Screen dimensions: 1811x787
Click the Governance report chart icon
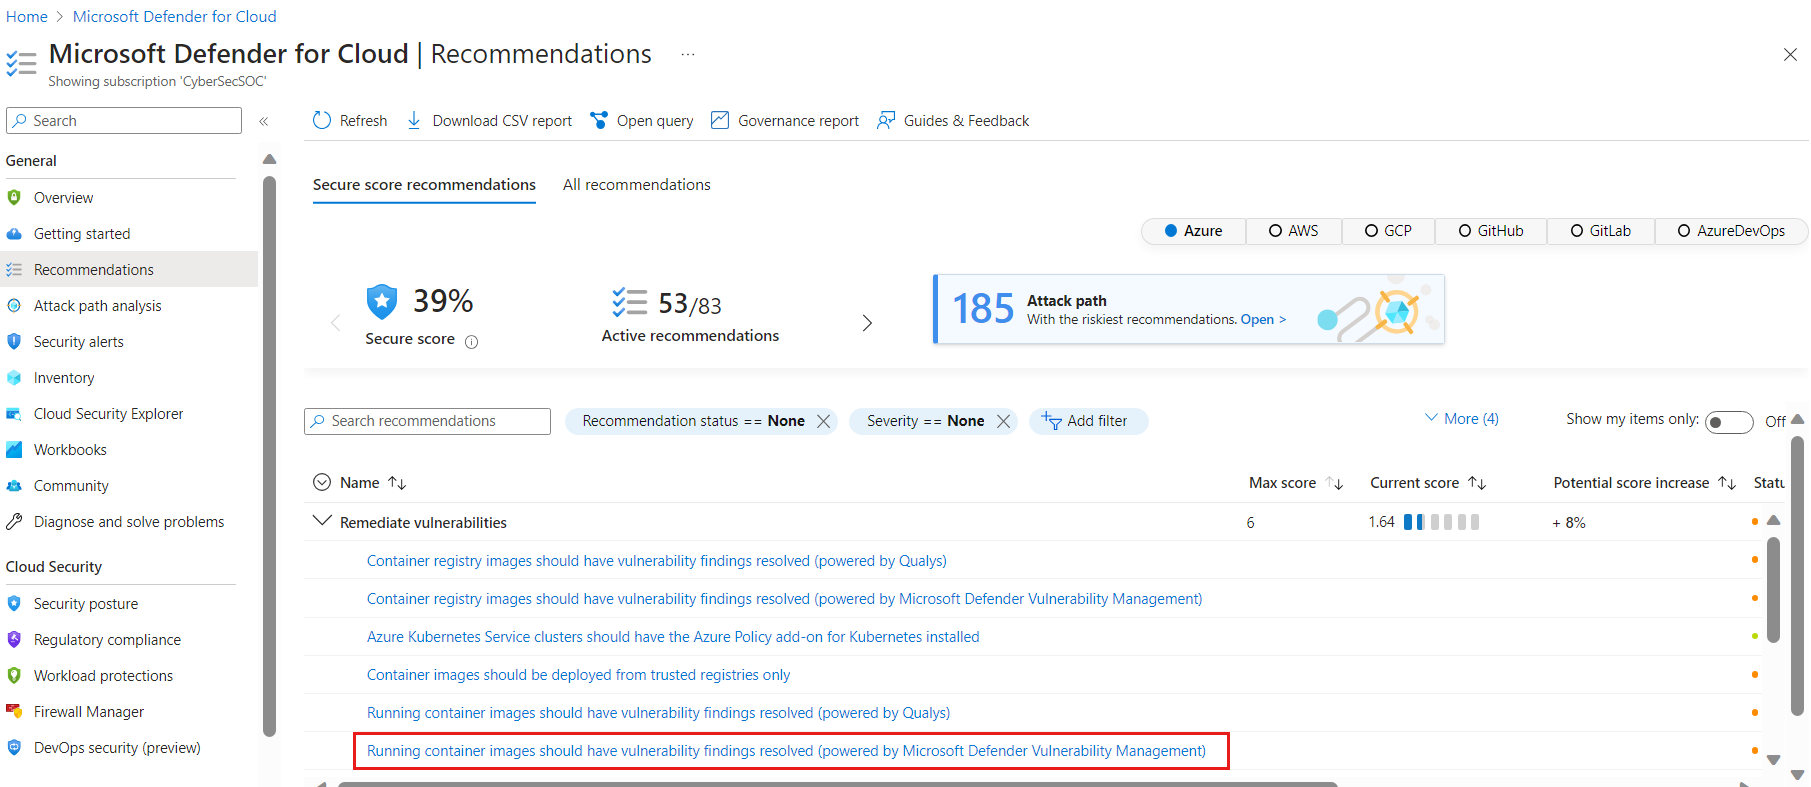(x=720, y=120)
